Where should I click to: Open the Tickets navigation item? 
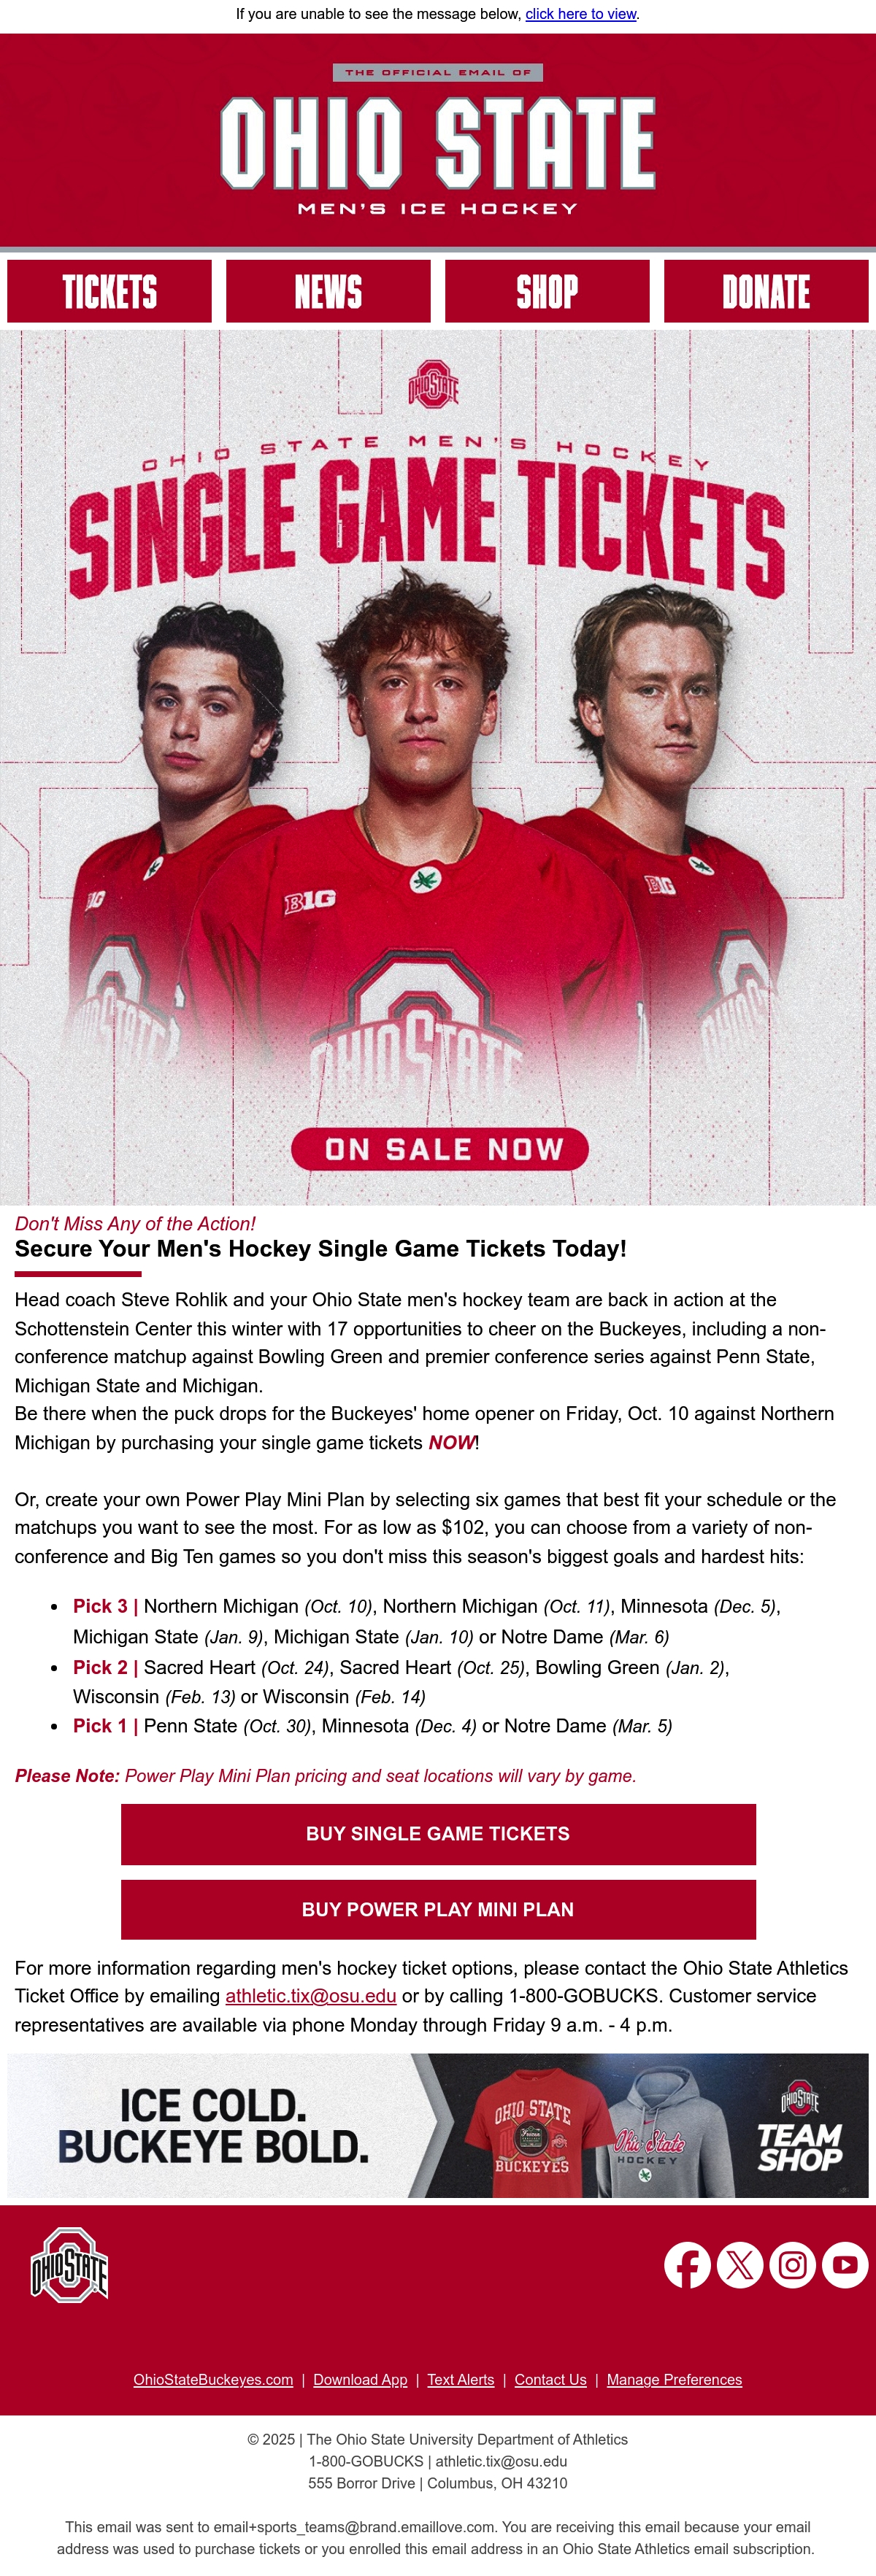pos(109,292)
